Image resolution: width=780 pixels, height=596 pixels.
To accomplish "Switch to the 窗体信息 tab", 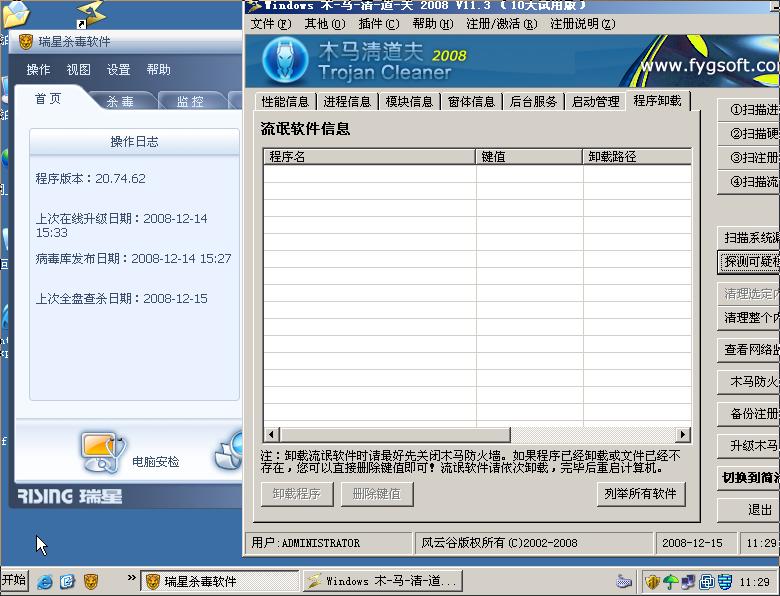I will [x=472, y=101].
